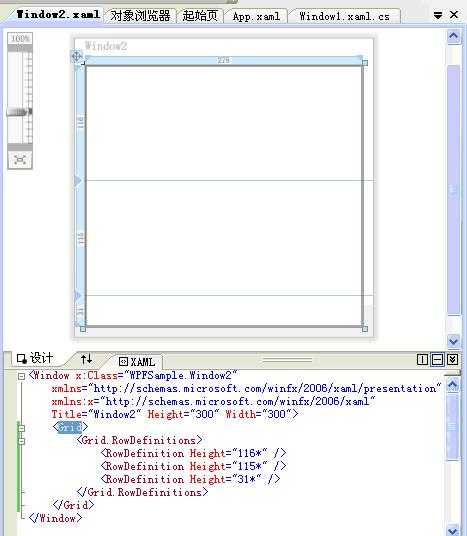This screenshot has height=536, width=467.
Task: Click the Window2 title in the designer
Action: tap(106, 46)
